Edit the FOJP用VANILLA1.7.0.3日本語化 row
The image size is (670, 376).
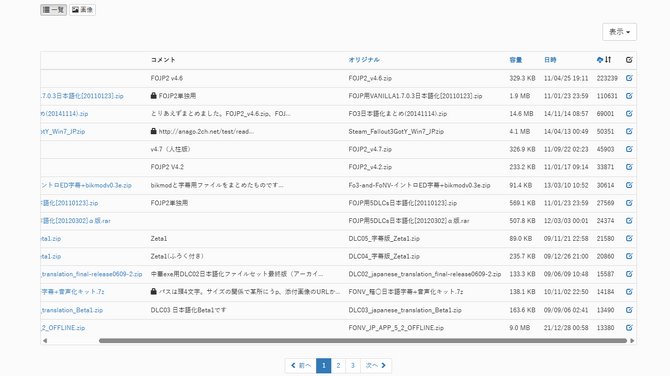(x=629, y=96)
